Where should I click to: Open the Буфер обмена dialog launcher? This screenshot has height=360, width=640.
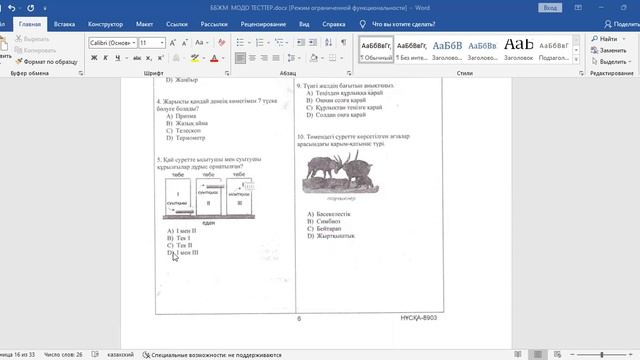coord(80,73)
